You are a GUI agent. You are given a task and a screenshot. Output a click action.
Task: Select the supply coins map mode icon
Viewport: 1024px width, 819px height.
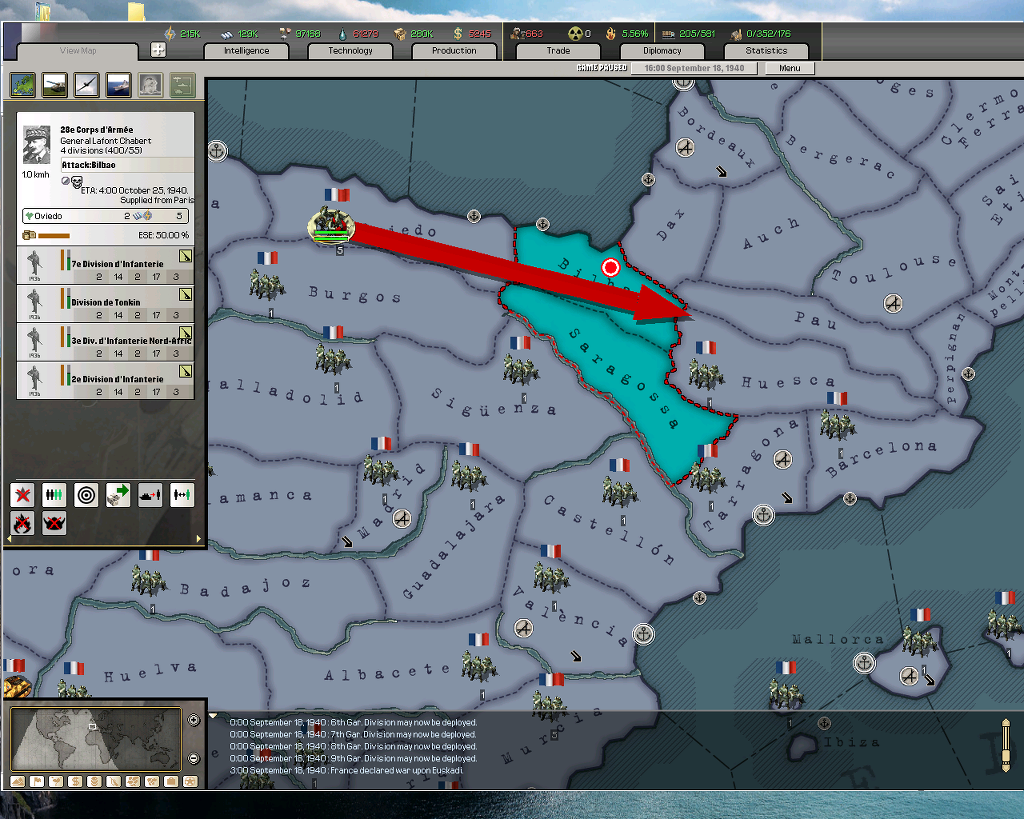click(x=94, y=781)
